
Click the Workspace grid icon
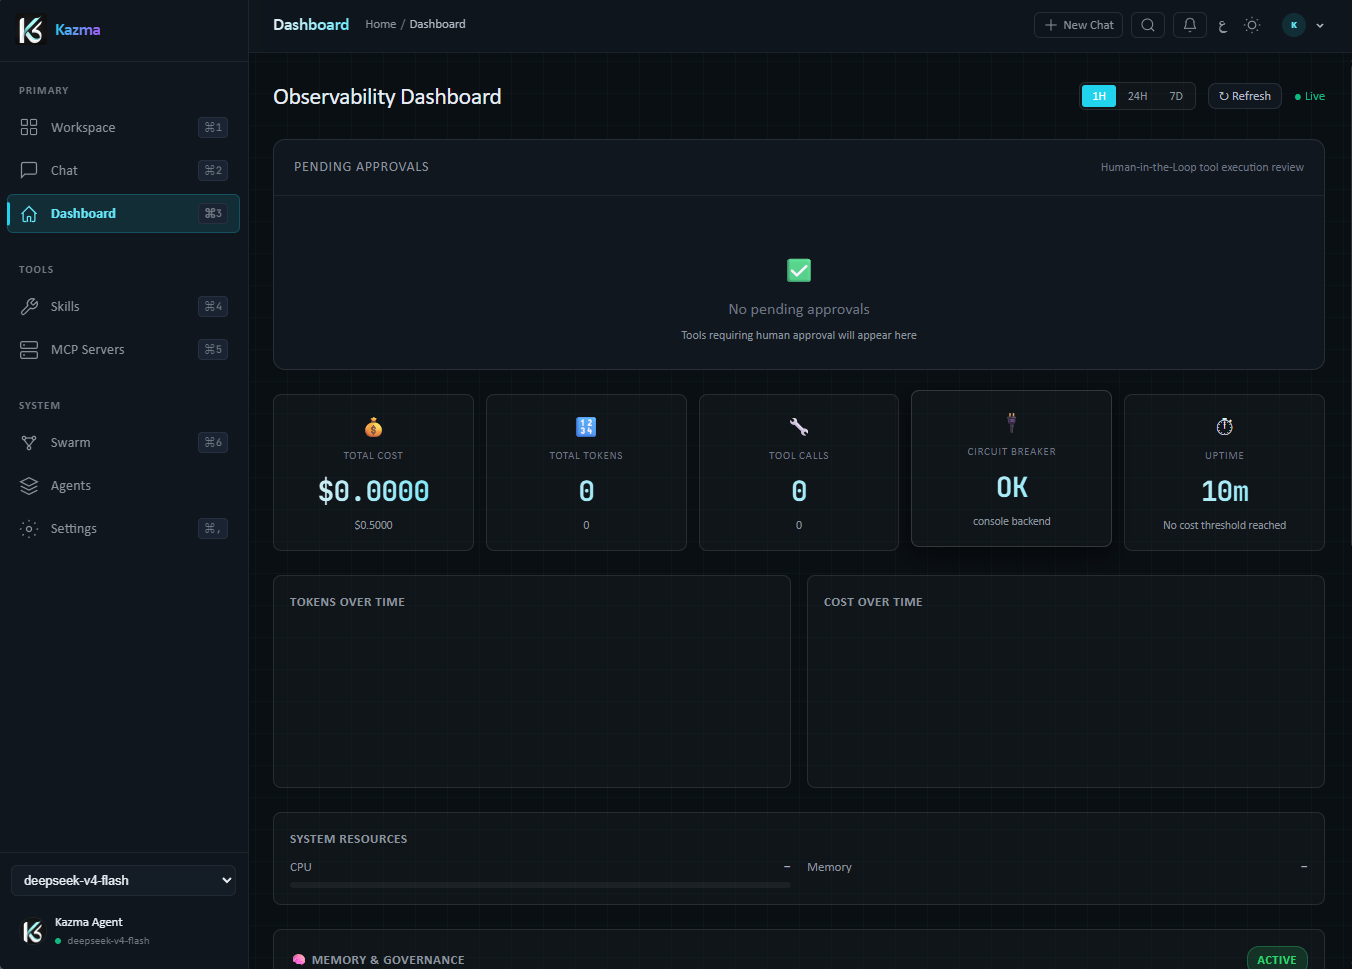coord(29,127)
